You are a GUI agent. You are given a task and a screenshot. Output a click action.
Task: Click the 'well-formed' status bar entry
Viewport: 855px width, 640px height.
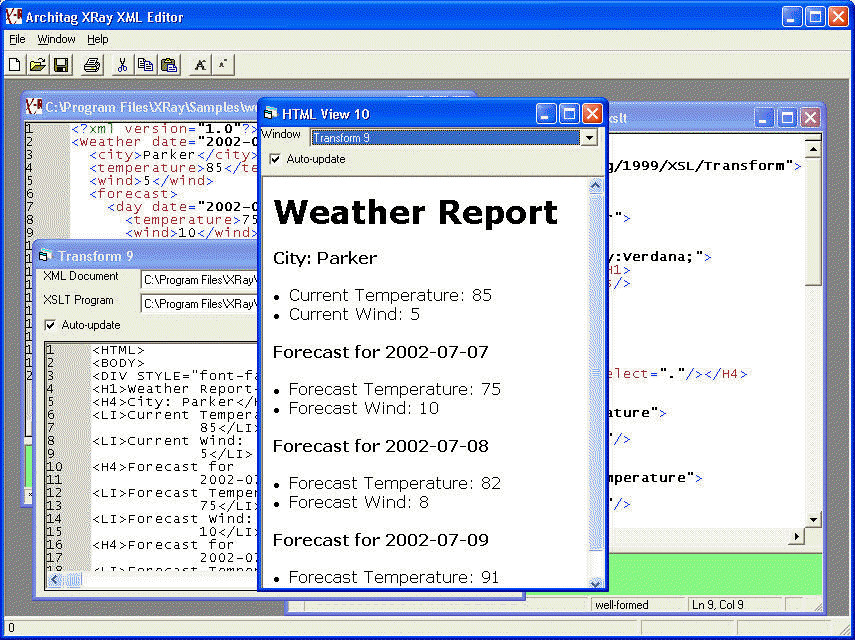622,605
